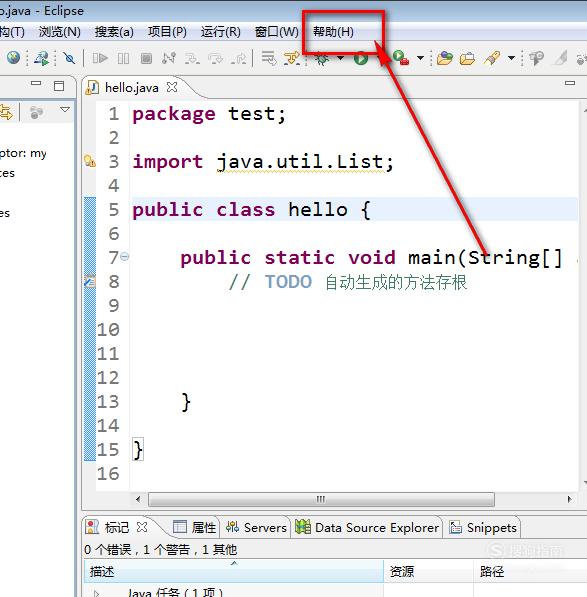Image resolution: width=587 pixels, height=597 pixels.
Task: Open the 浏览(N) menu
Action: tap(59, 32)
